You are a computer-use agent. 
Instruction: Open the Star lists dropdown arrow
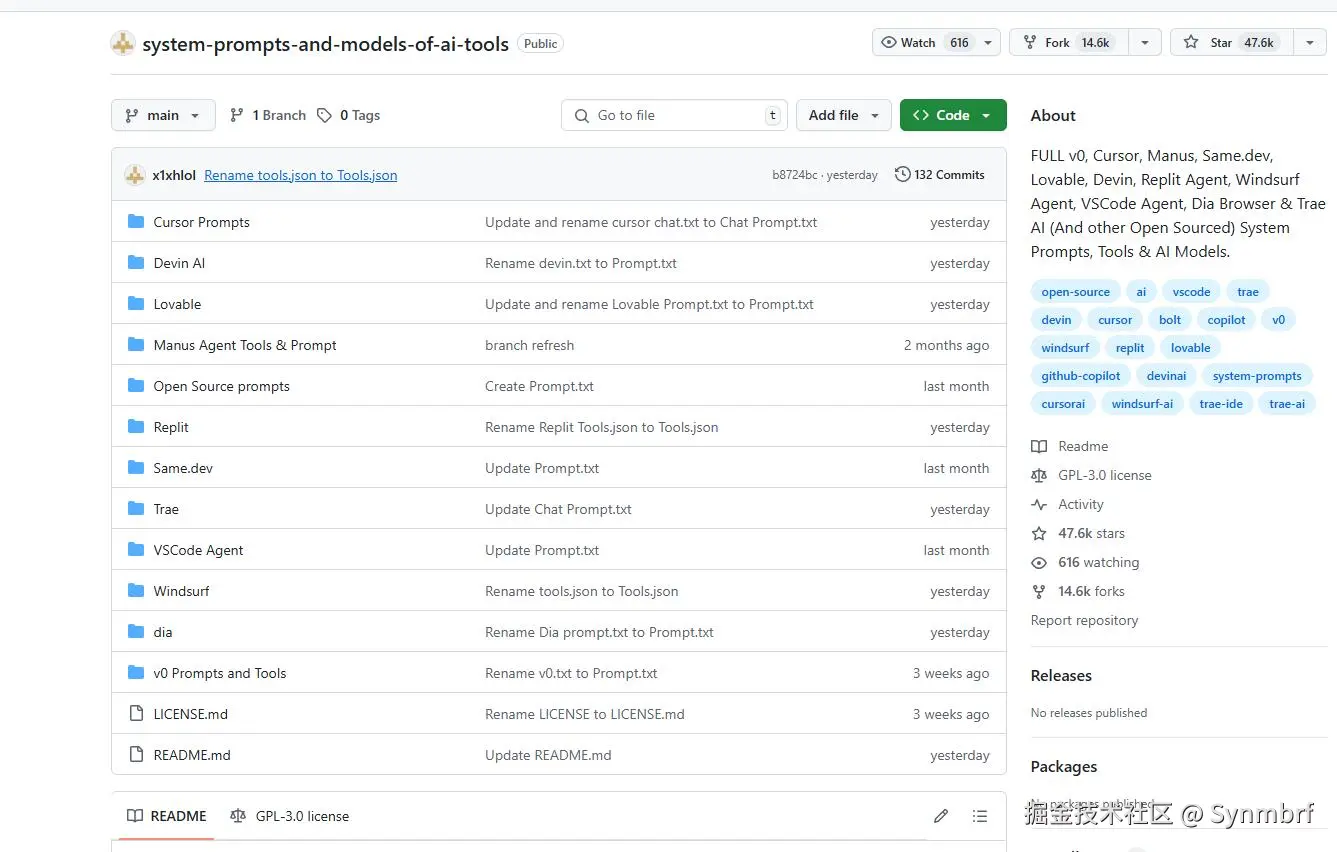[1309, 43]
